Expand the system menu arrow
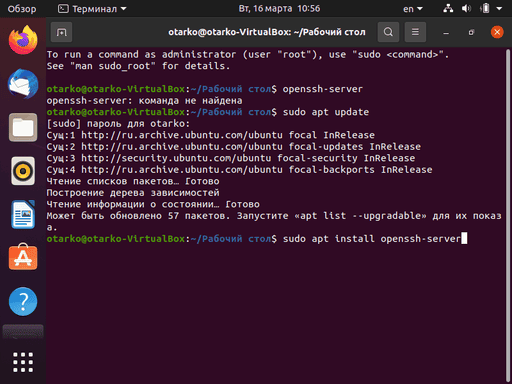512x384 pixels. pos(499,9)
